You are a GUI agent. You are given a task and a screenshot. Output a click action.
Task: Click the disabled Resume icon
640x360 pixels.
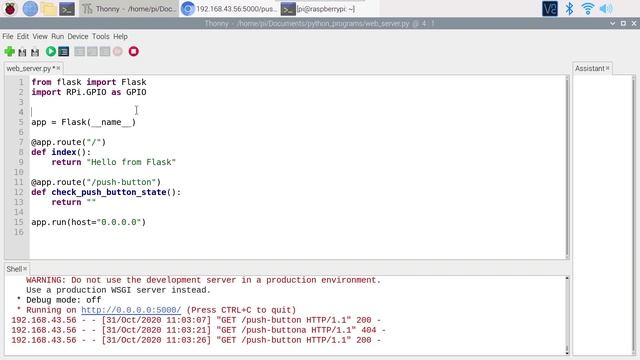[x=118, y=51]
